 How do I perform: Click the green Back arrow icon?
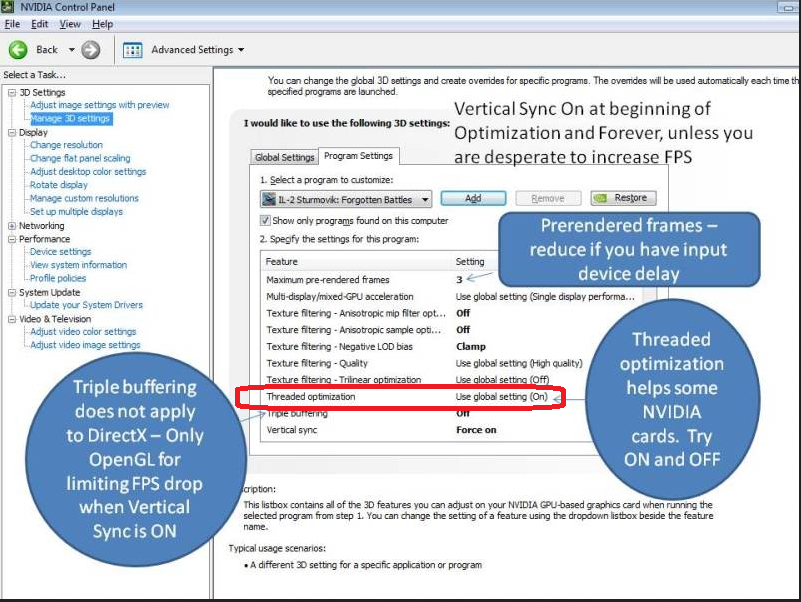18,50
